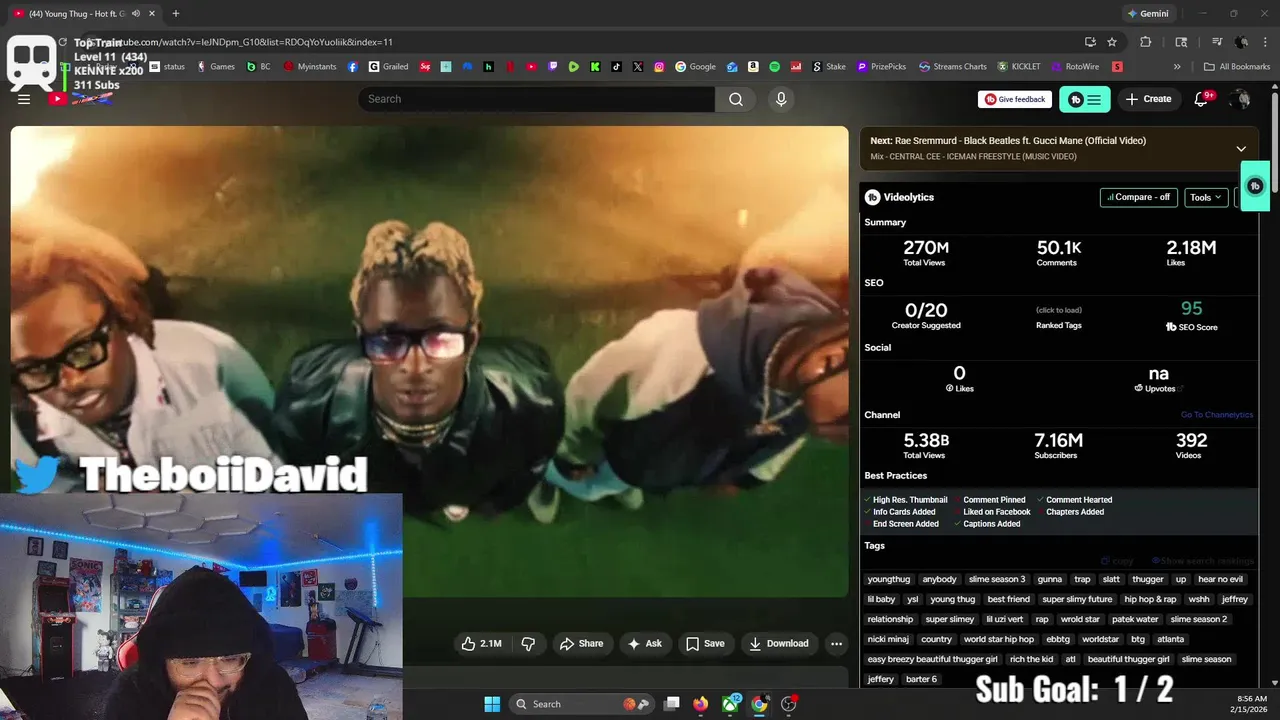Open the Tools dropdown in Videolytics
This screenshot has height=720, width=1280.
1206,197
